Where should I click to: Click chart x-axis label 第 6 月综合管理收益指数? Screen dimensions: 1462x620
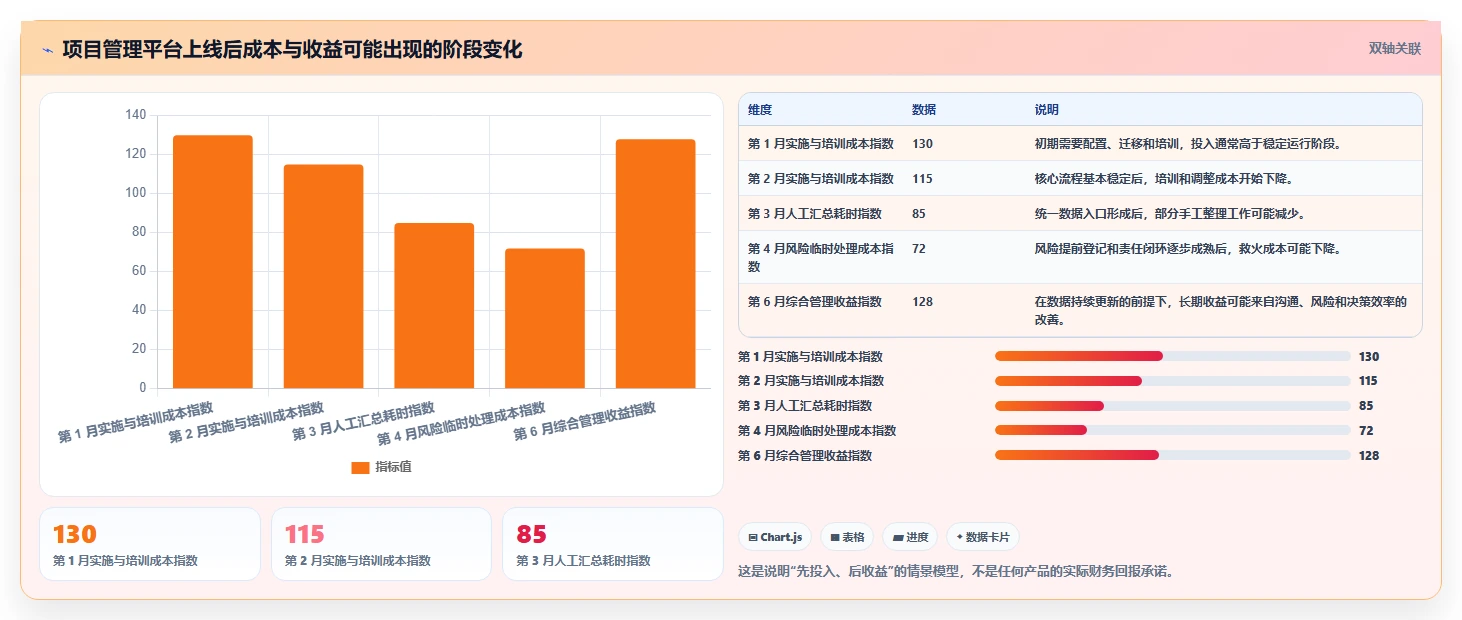click(x=585, y=422)
